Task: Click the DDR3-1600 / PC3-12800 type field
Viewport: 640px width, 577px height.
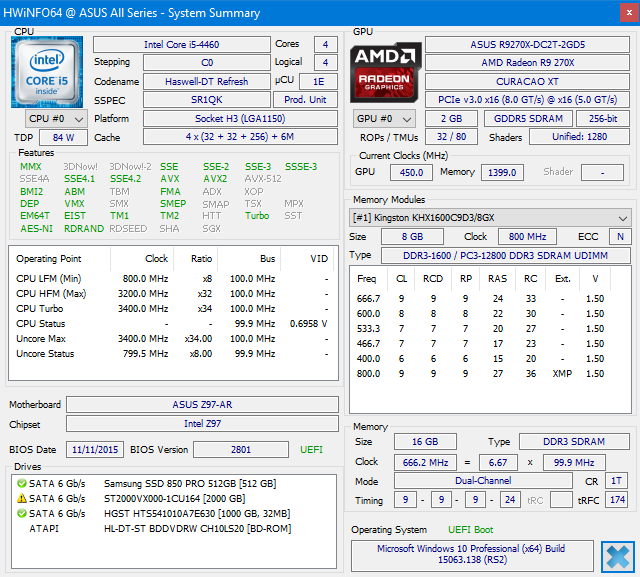Action: tap(506, 255)
